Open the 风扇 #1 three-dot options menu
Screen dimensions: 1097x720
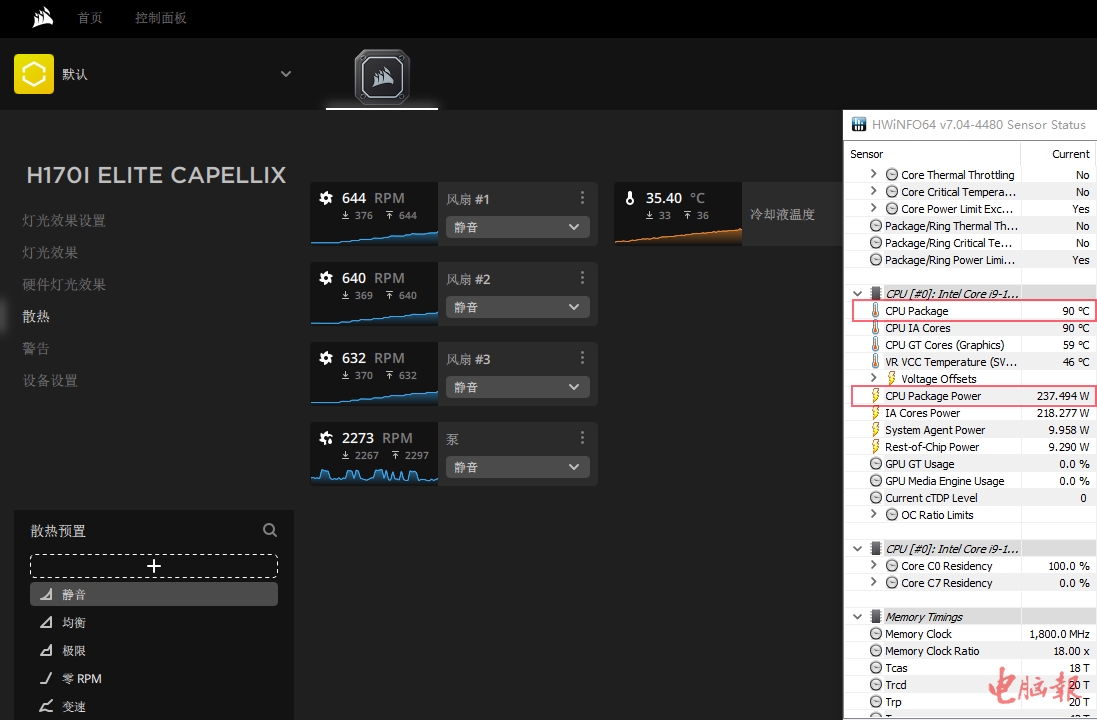pyautogui.click(x=582, y=198)
